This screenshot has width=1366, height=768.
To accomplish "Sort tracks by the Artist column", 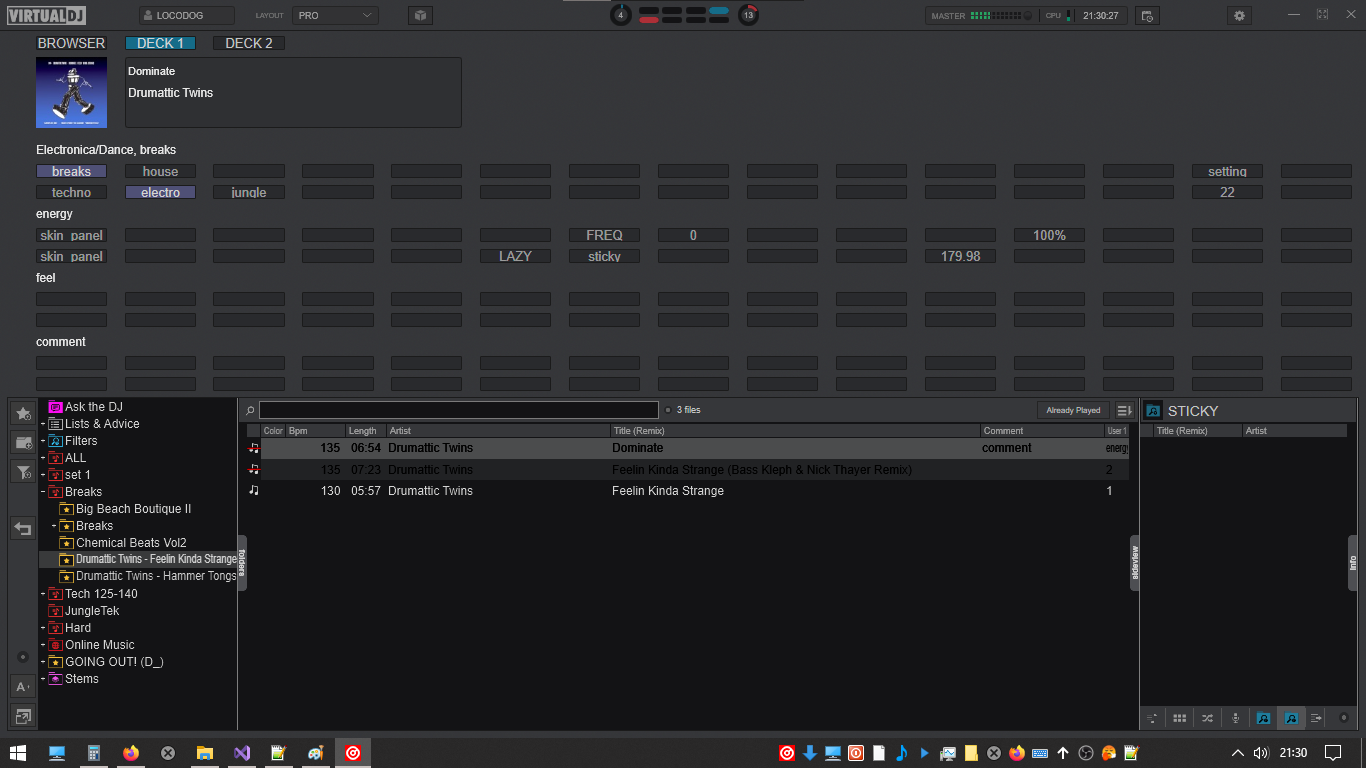I will tap(498, 431).
